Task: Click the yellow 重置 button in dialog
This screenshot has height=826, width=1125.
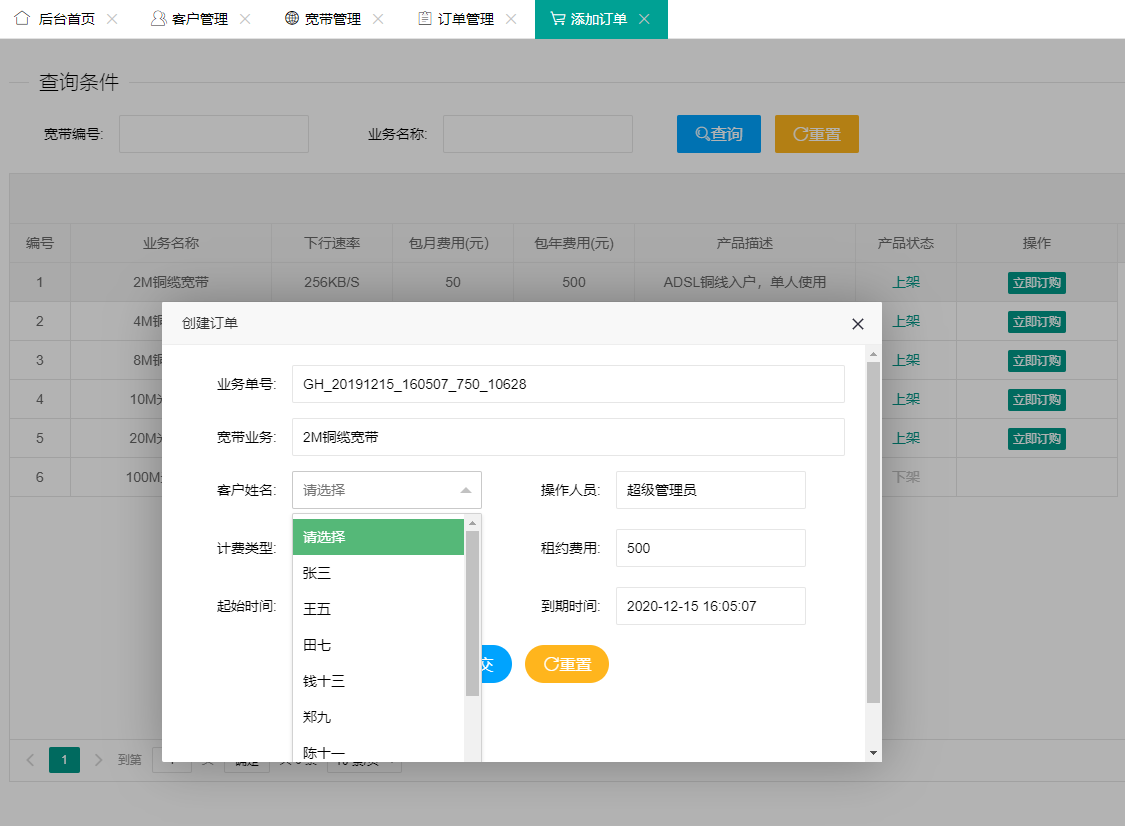Action: click(x=567, y=665)
